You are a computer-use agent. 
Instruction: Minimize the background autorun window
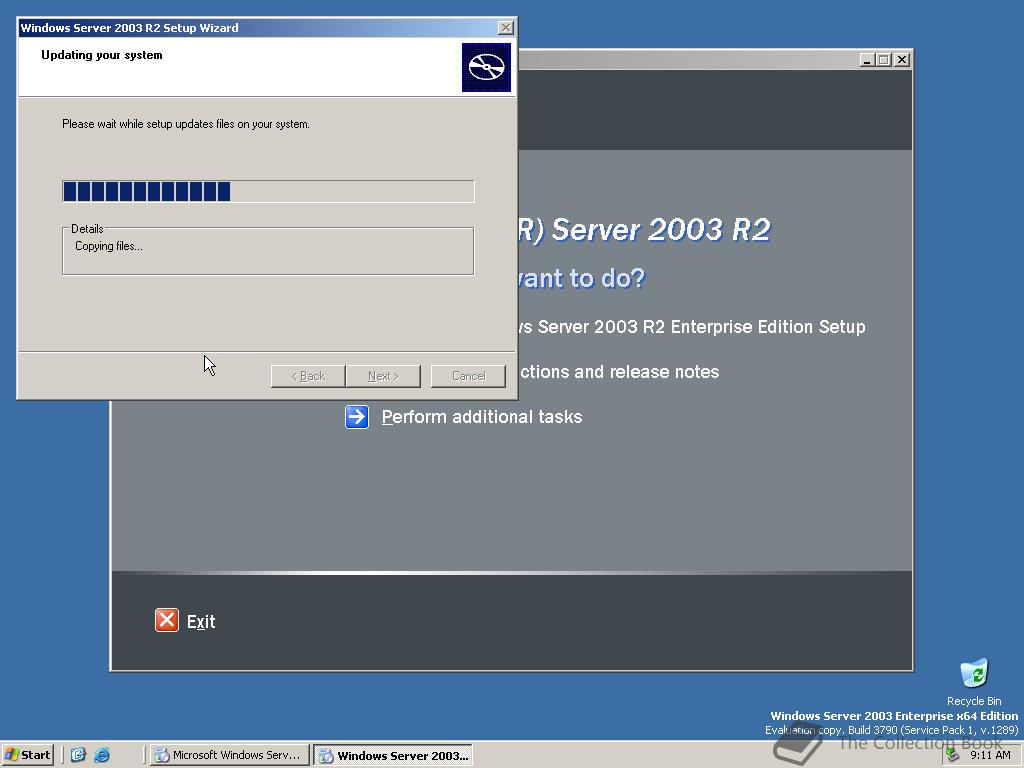pos(867,59)
